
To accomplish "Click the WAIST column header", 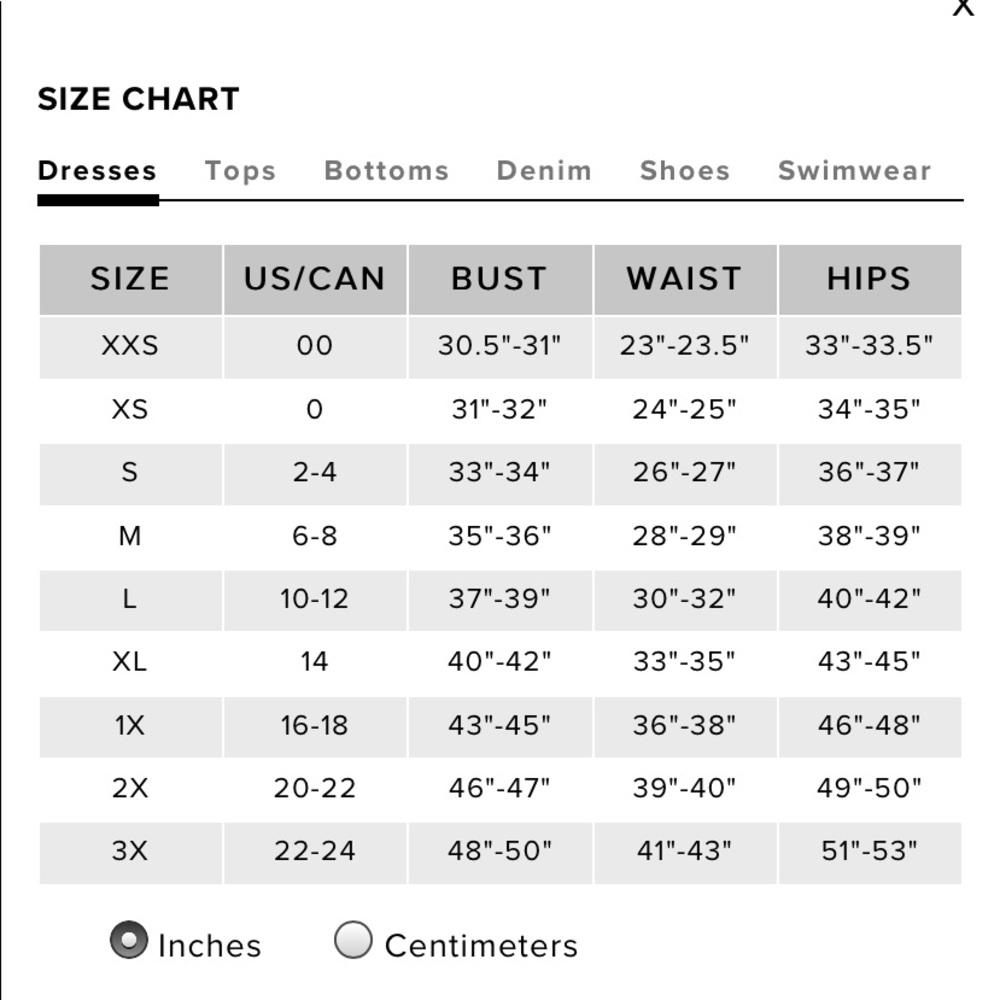I will click(684, 279).
